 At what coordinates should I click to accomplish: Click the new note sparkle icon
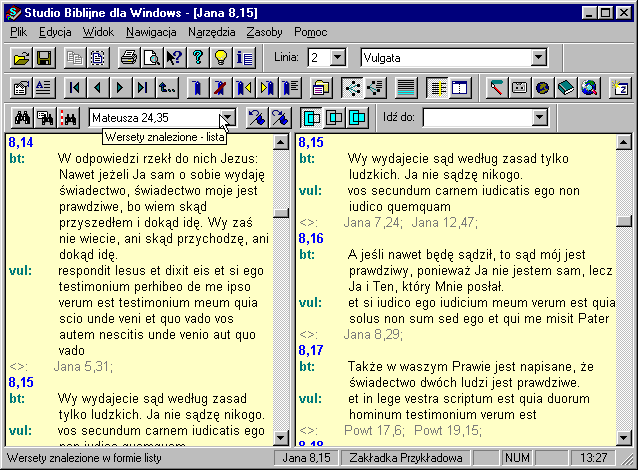click(x=620, y=87)
